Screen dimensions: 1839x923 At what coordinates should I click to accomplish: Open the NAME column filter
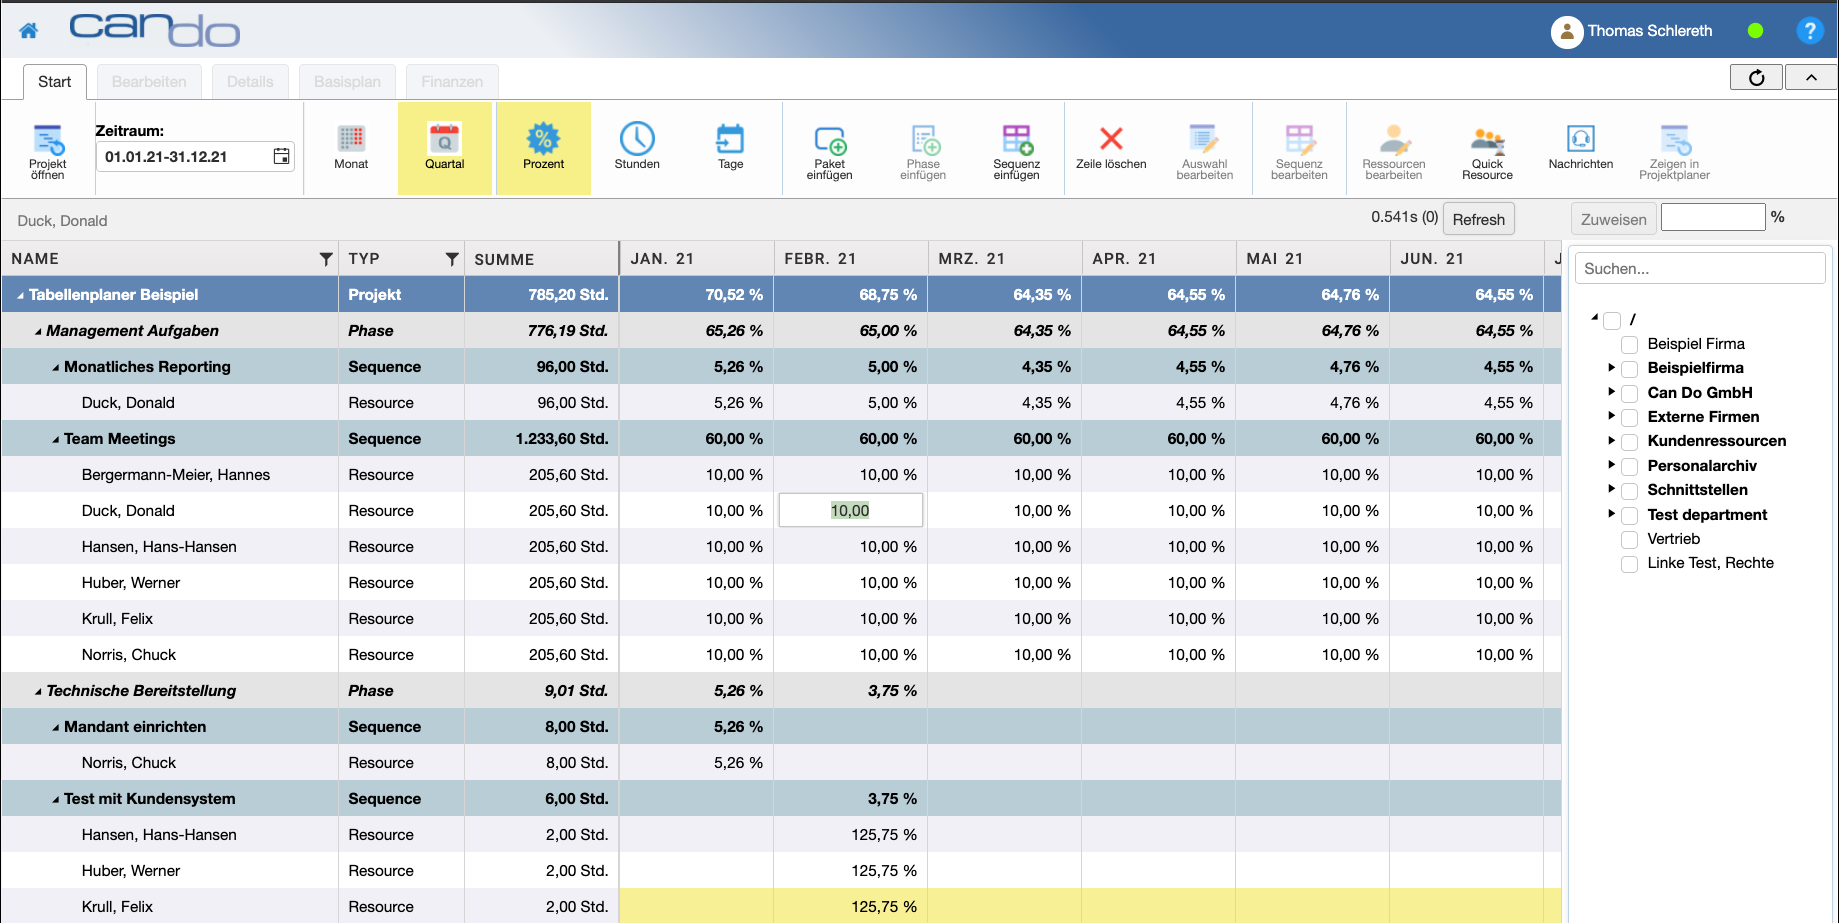coord(325,259)
